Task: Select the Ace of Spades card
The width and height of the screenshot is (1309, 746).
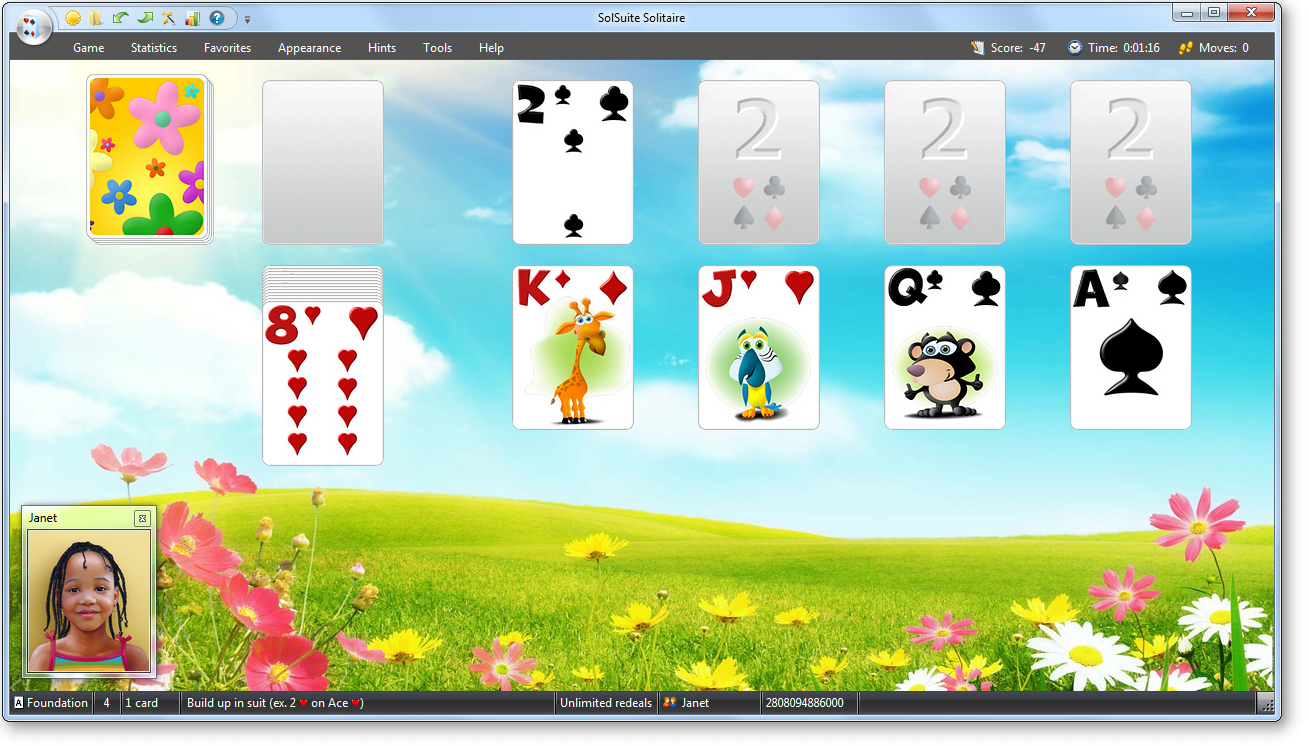Action: click(x=1130, y=347)
